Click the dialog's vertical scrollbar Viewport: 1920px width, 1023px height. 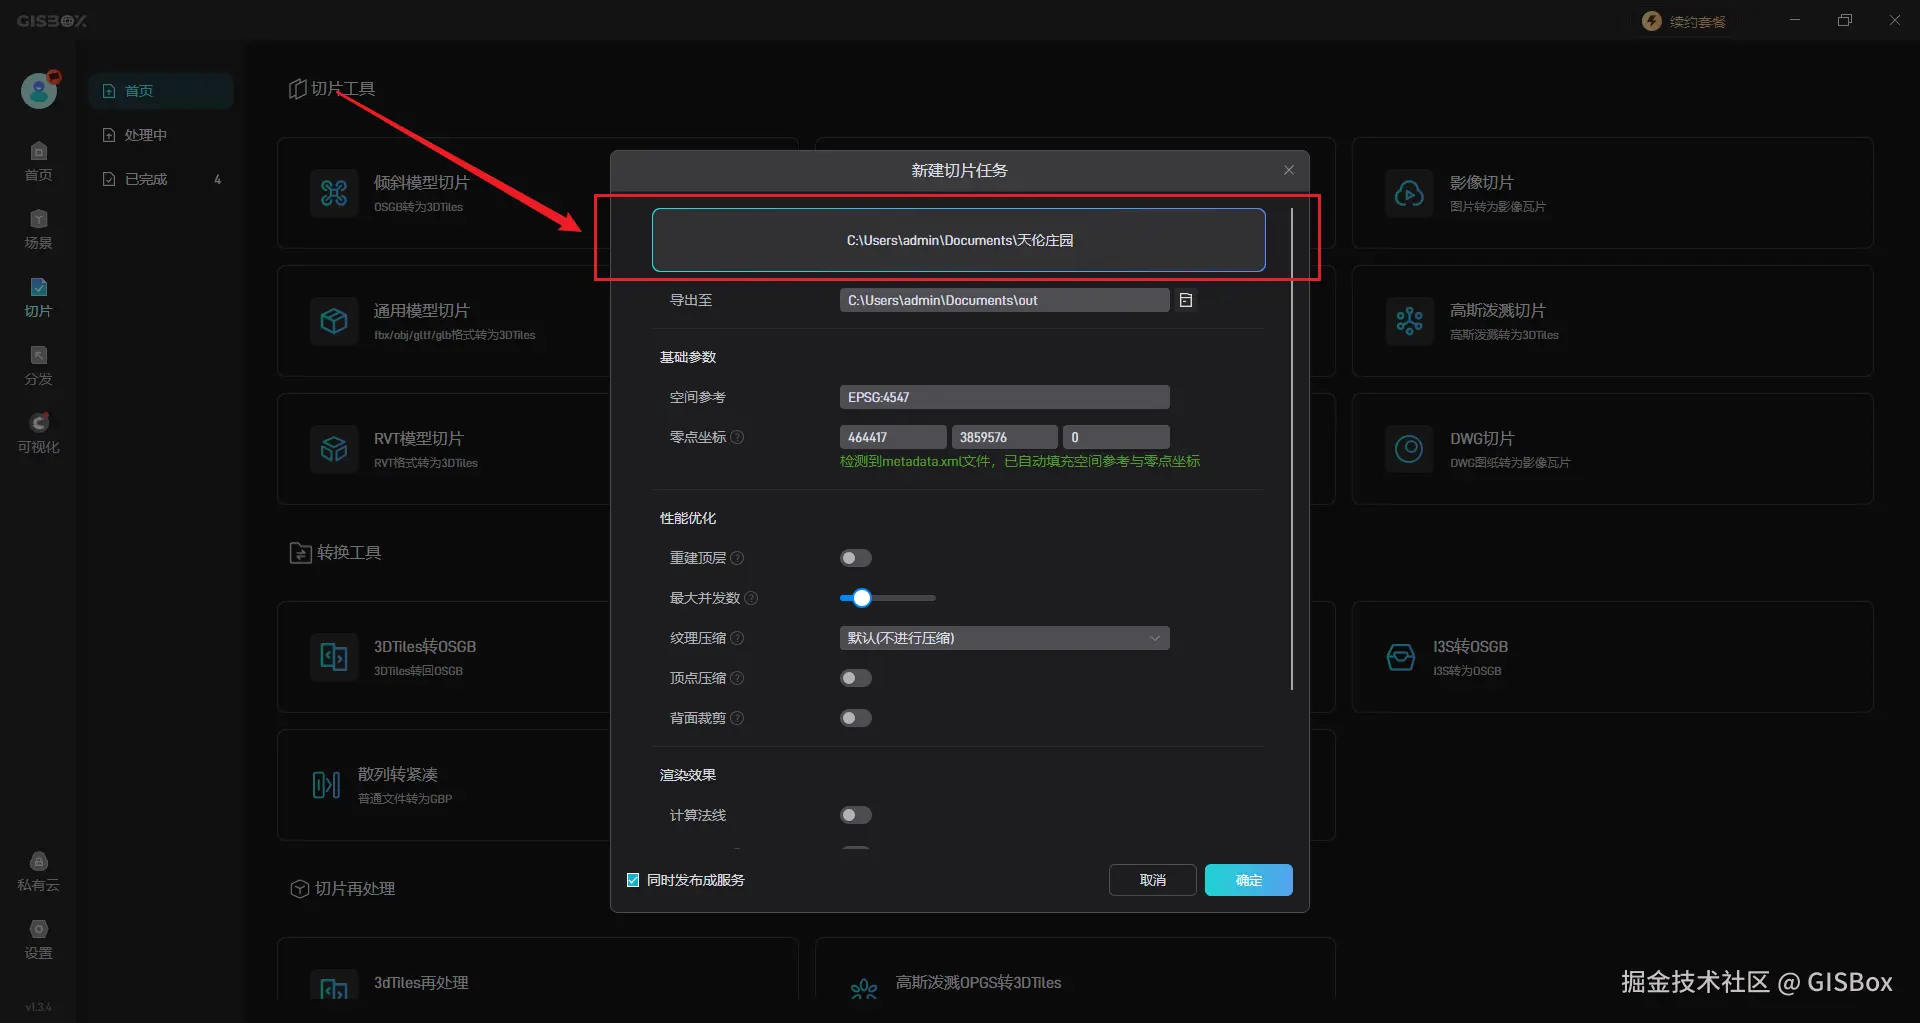[1292, 449]
